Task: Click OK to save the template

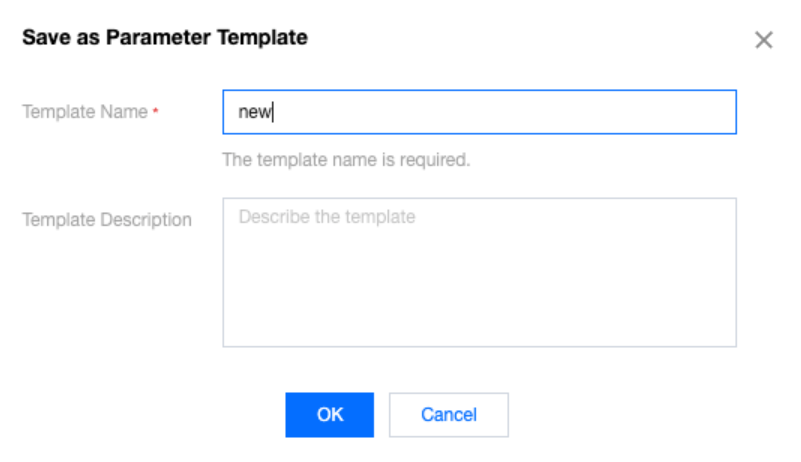Action: 329,414
